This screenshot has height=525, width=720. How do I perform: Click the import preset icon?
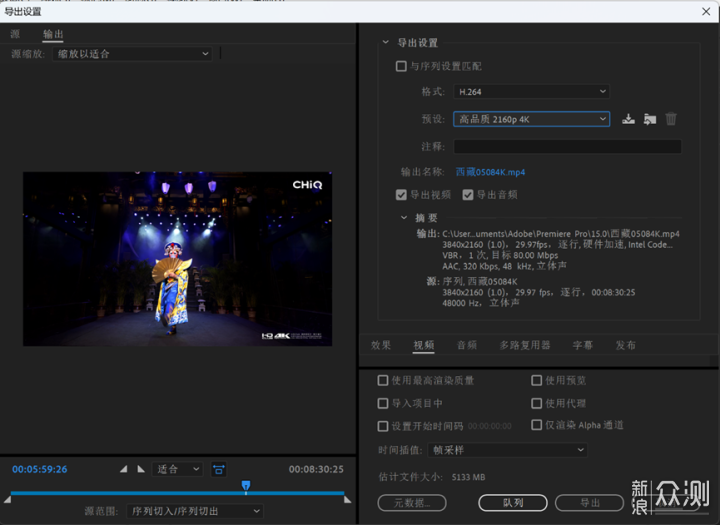[650, 119]
